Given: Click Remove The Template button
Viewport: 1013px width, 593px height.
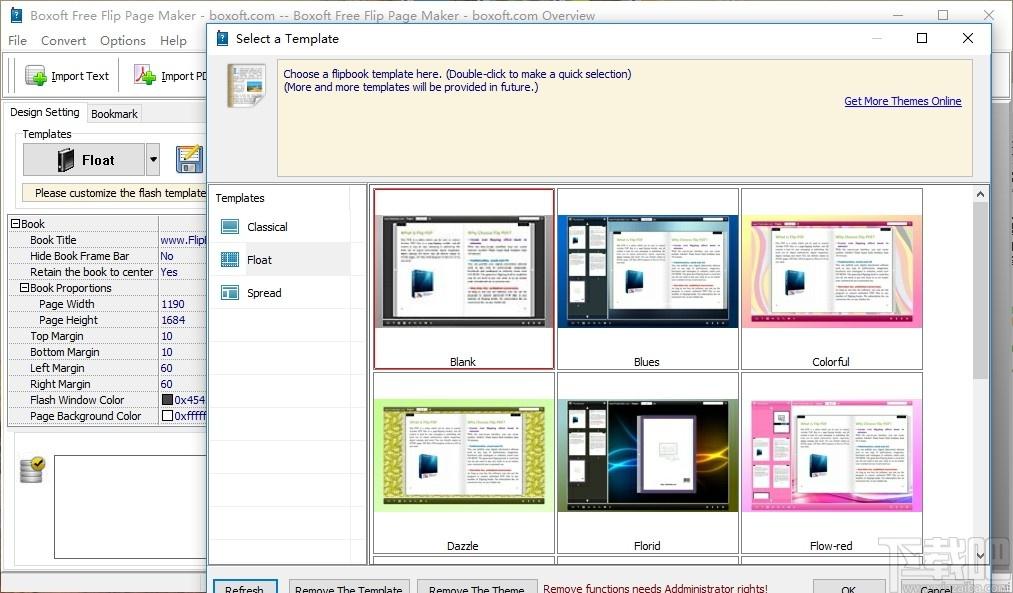Looking at the screenshot, I should 349,587.
